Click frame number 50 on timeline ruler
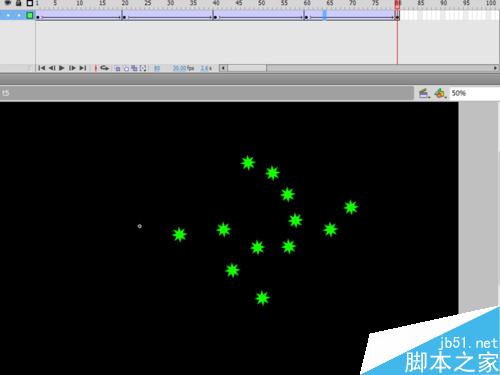This screenshot has height=375, width=500. (262, 3)
